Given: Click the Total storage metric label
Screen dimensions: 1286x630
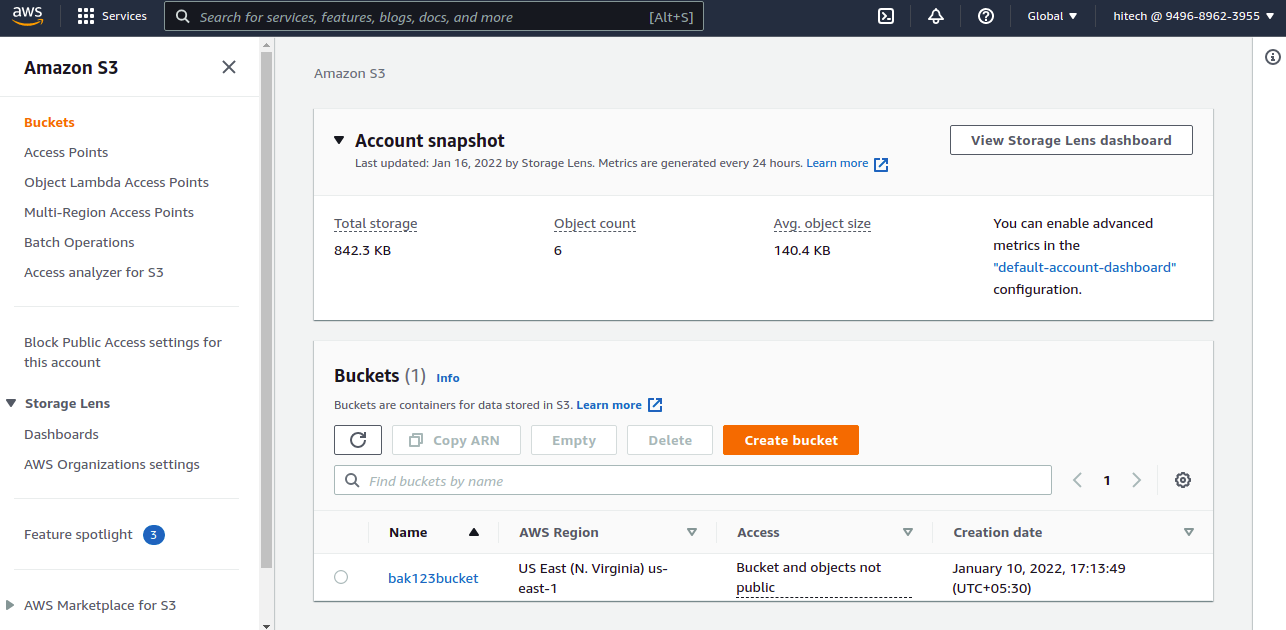Looking at the screenshot, I should click(x=376, y=224).
